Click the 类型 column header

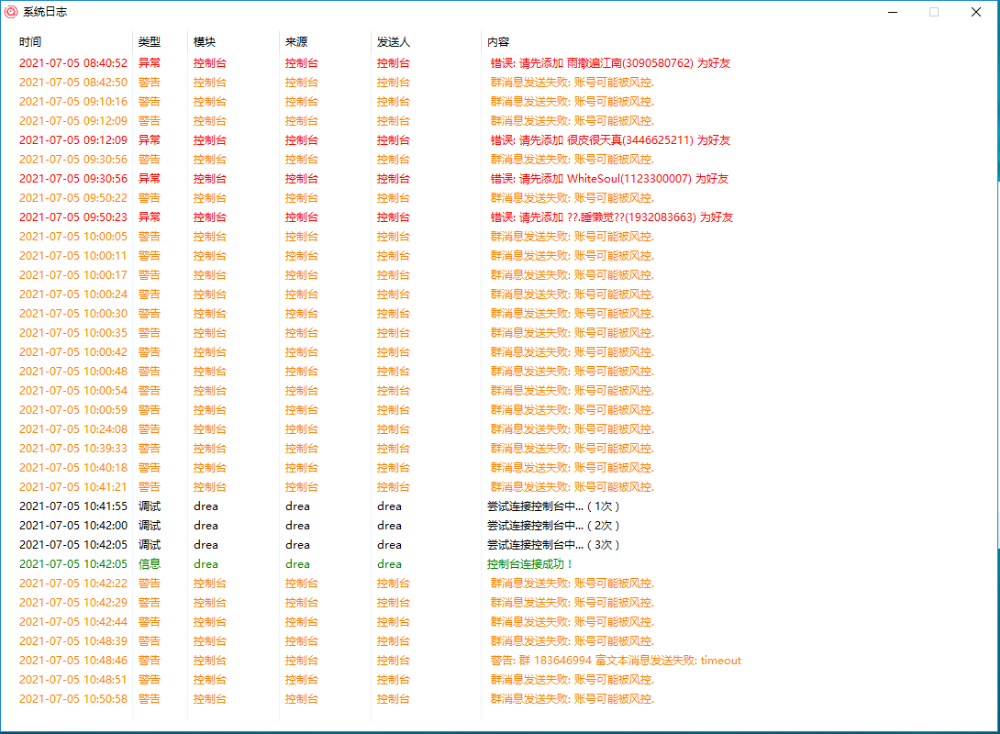click(149, 42)
